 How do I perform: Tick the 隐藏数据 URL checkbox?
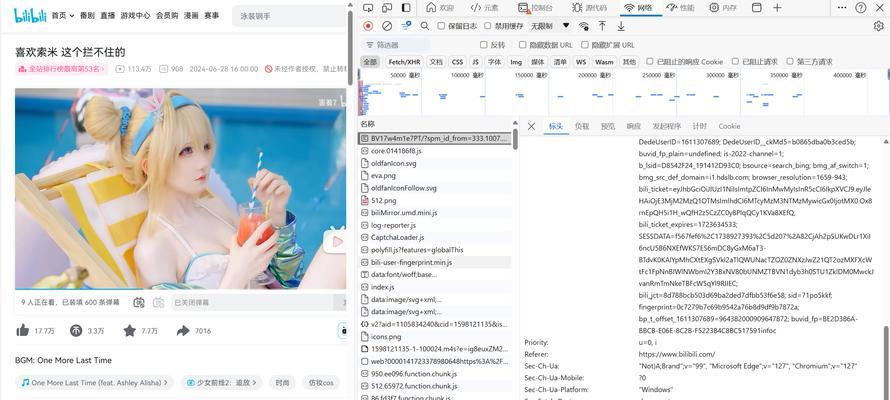click(523, 45)
